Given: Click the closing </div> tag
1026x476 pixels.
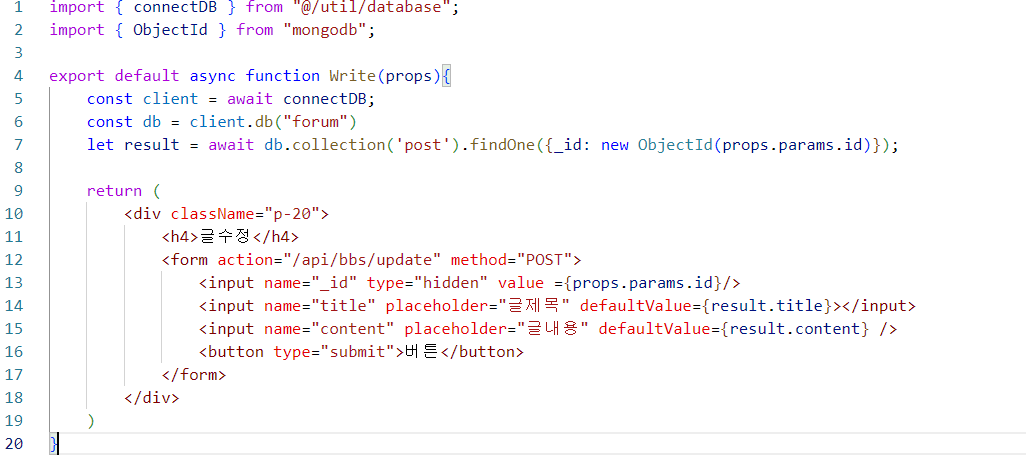Looking at the screenshot, I should pos(152,398).
